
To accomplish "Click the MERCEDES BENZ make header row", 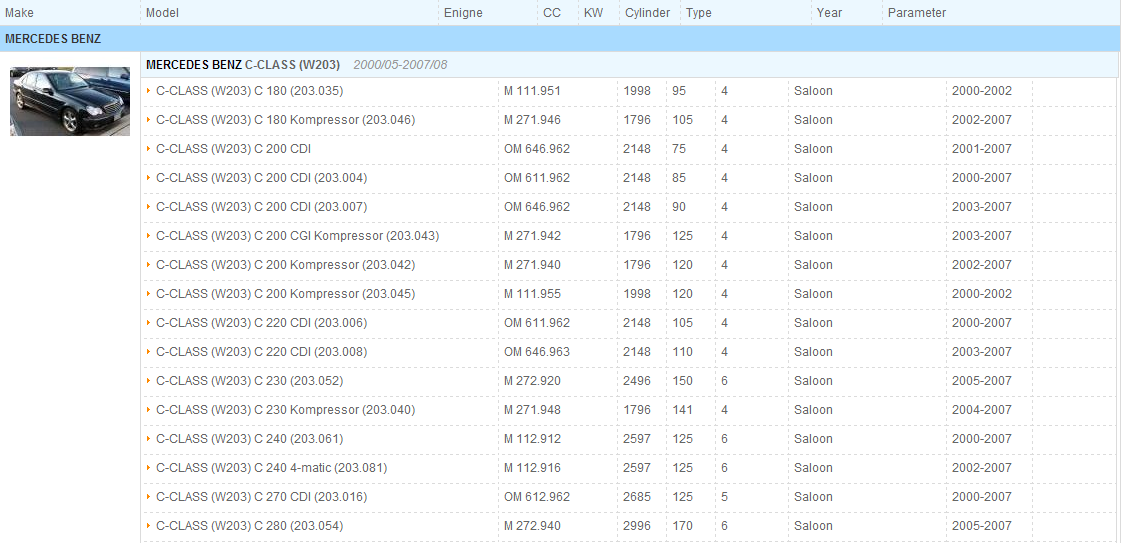I will tap(562, 39).
